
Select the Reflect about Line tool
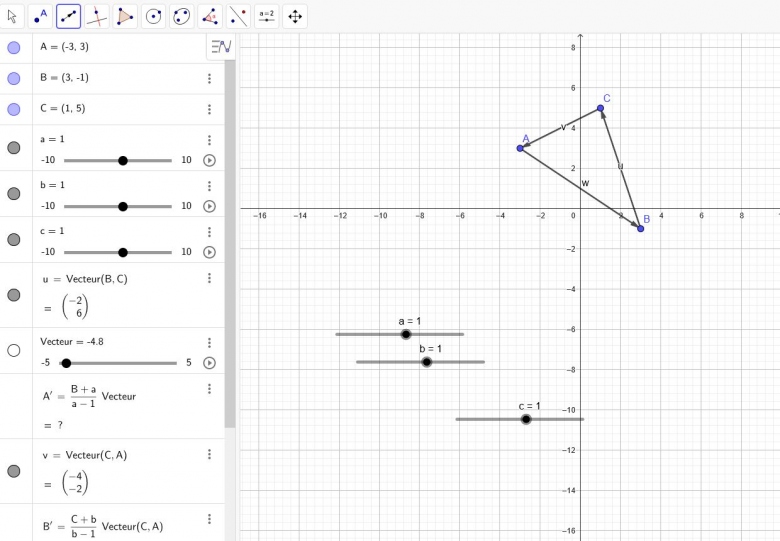pyautogui.click(x=238, y=16)
